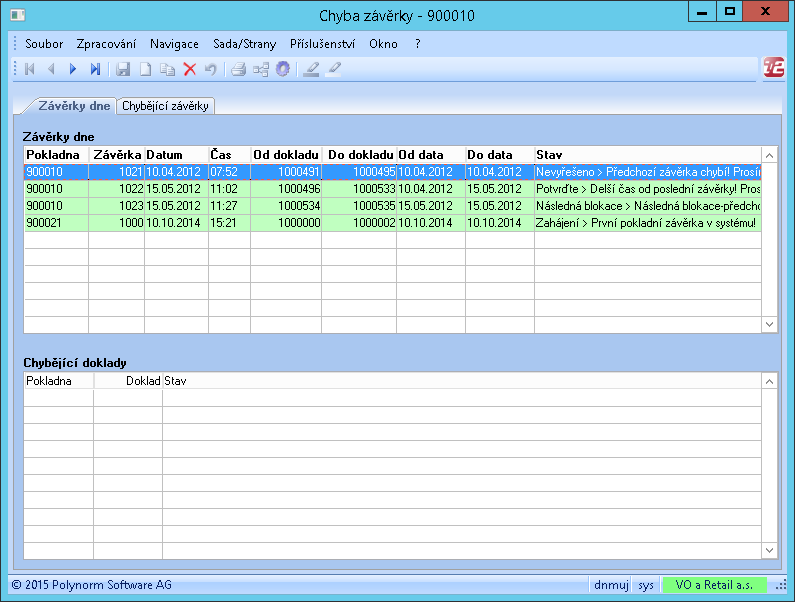Image resolution: width=795 pixels, height=602 pixels.
Task: Go to the next record
Action: pos(73,69)
